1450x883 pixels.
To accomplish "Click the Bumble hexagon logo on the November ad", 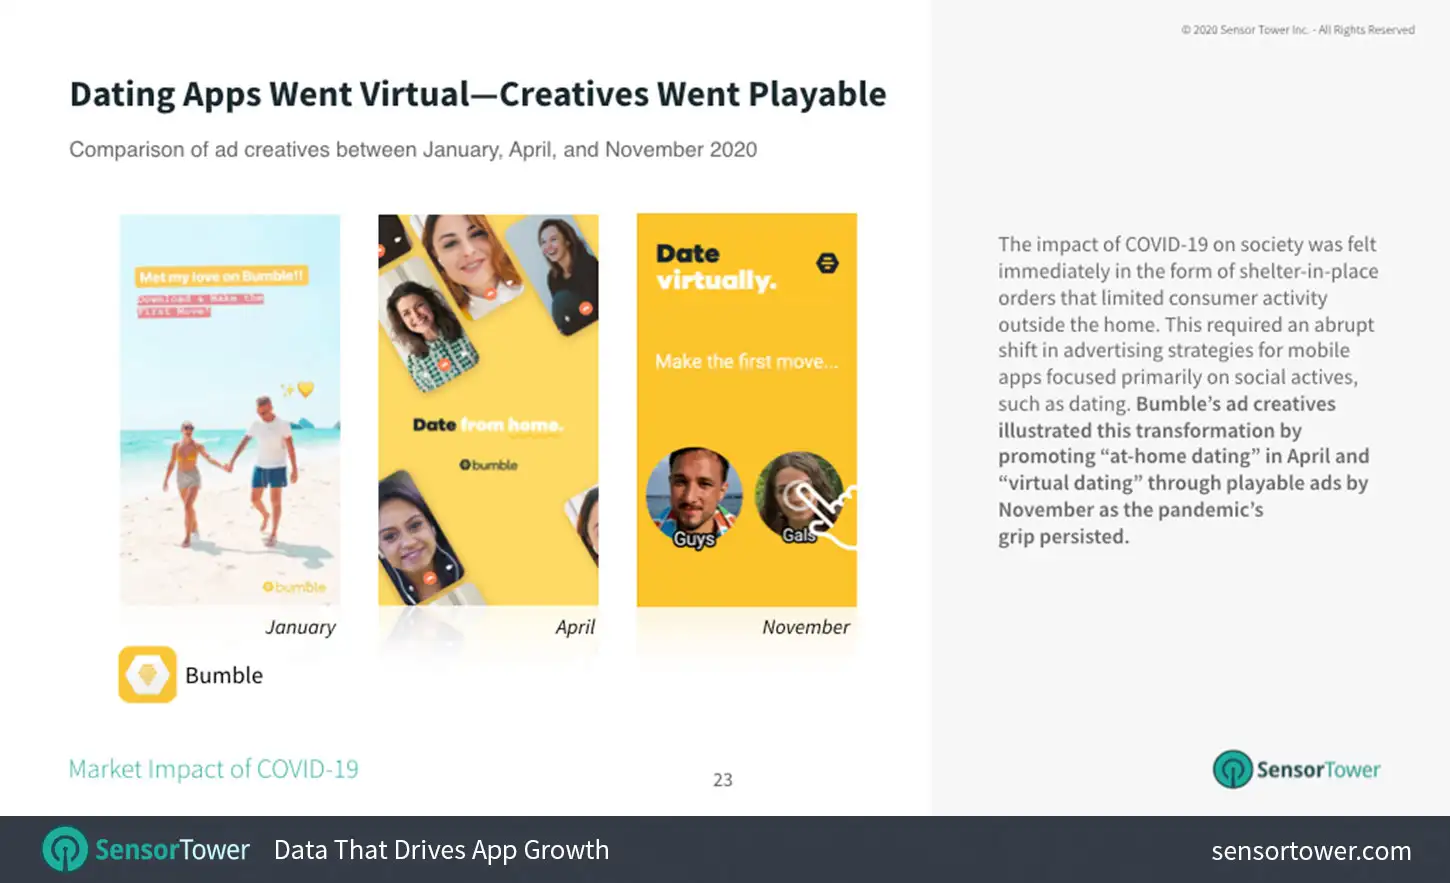I will (x=827, y=263).
